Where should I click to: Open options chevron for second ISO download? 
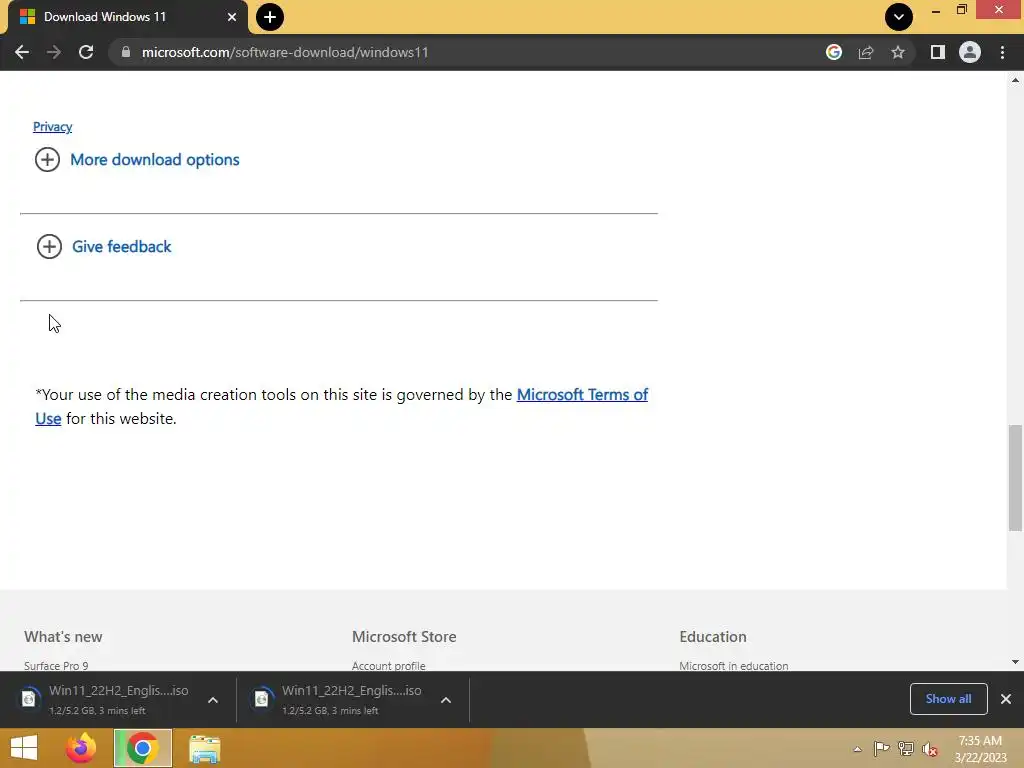(446, 699)
